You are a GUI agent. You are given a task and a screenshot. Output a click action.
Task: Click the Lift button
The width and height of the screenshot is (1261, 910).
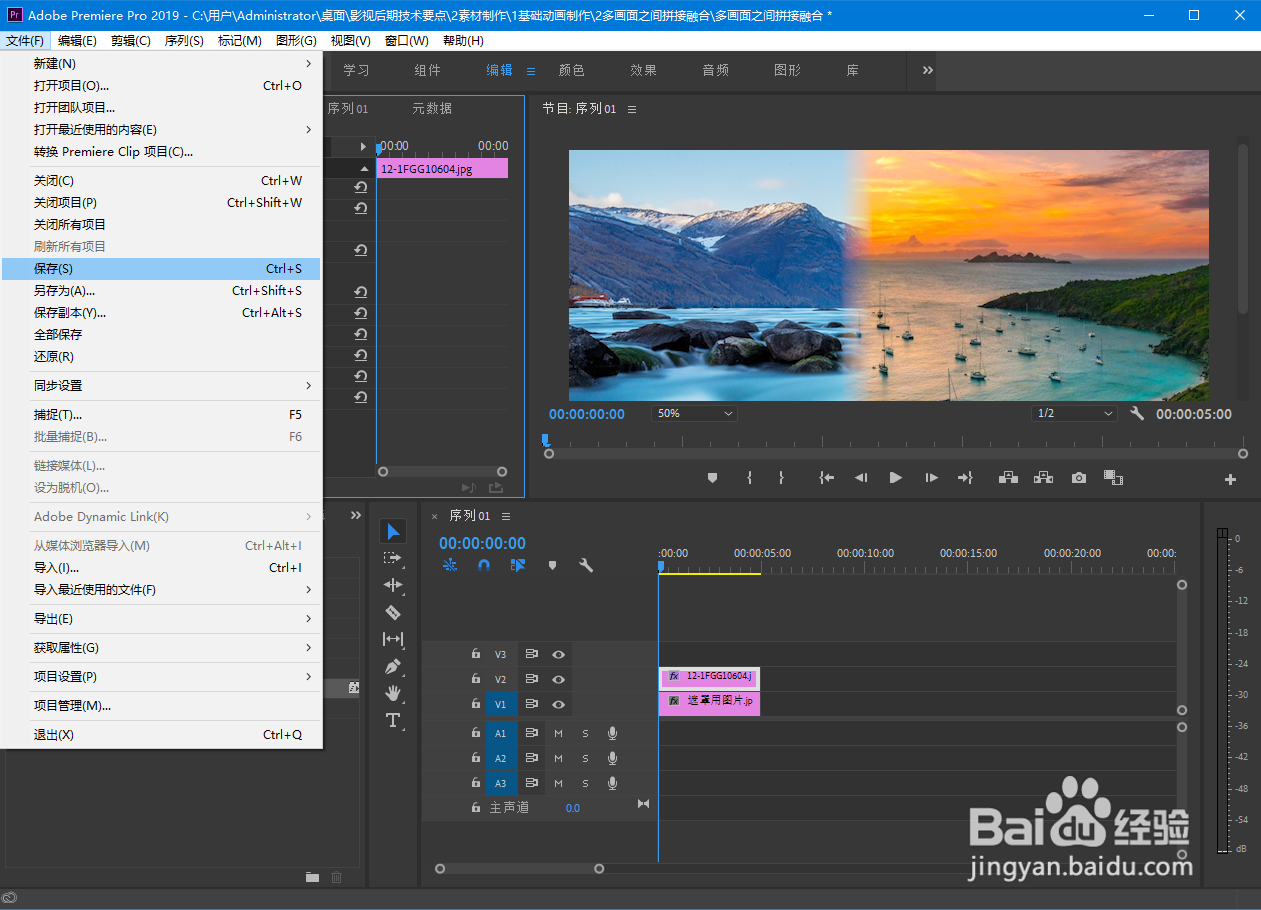1008,478
